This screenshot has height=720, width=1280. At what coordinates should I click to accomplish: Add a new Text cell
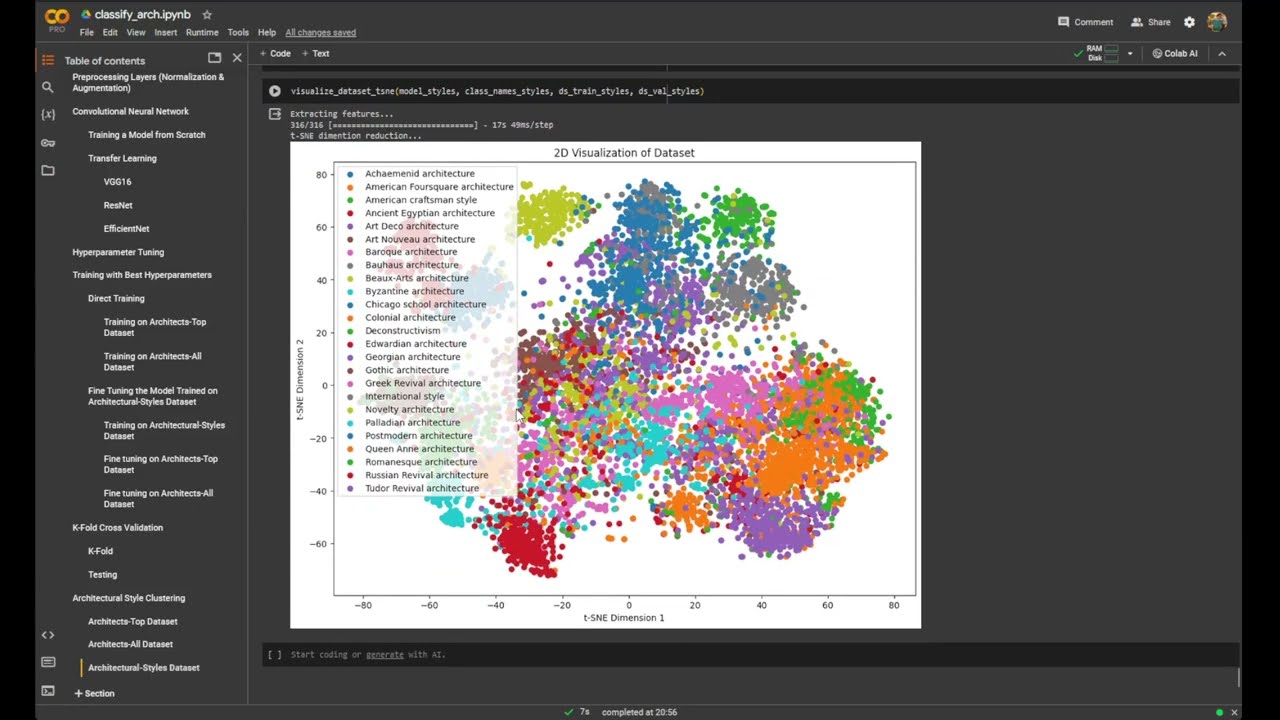coord(315,54)
